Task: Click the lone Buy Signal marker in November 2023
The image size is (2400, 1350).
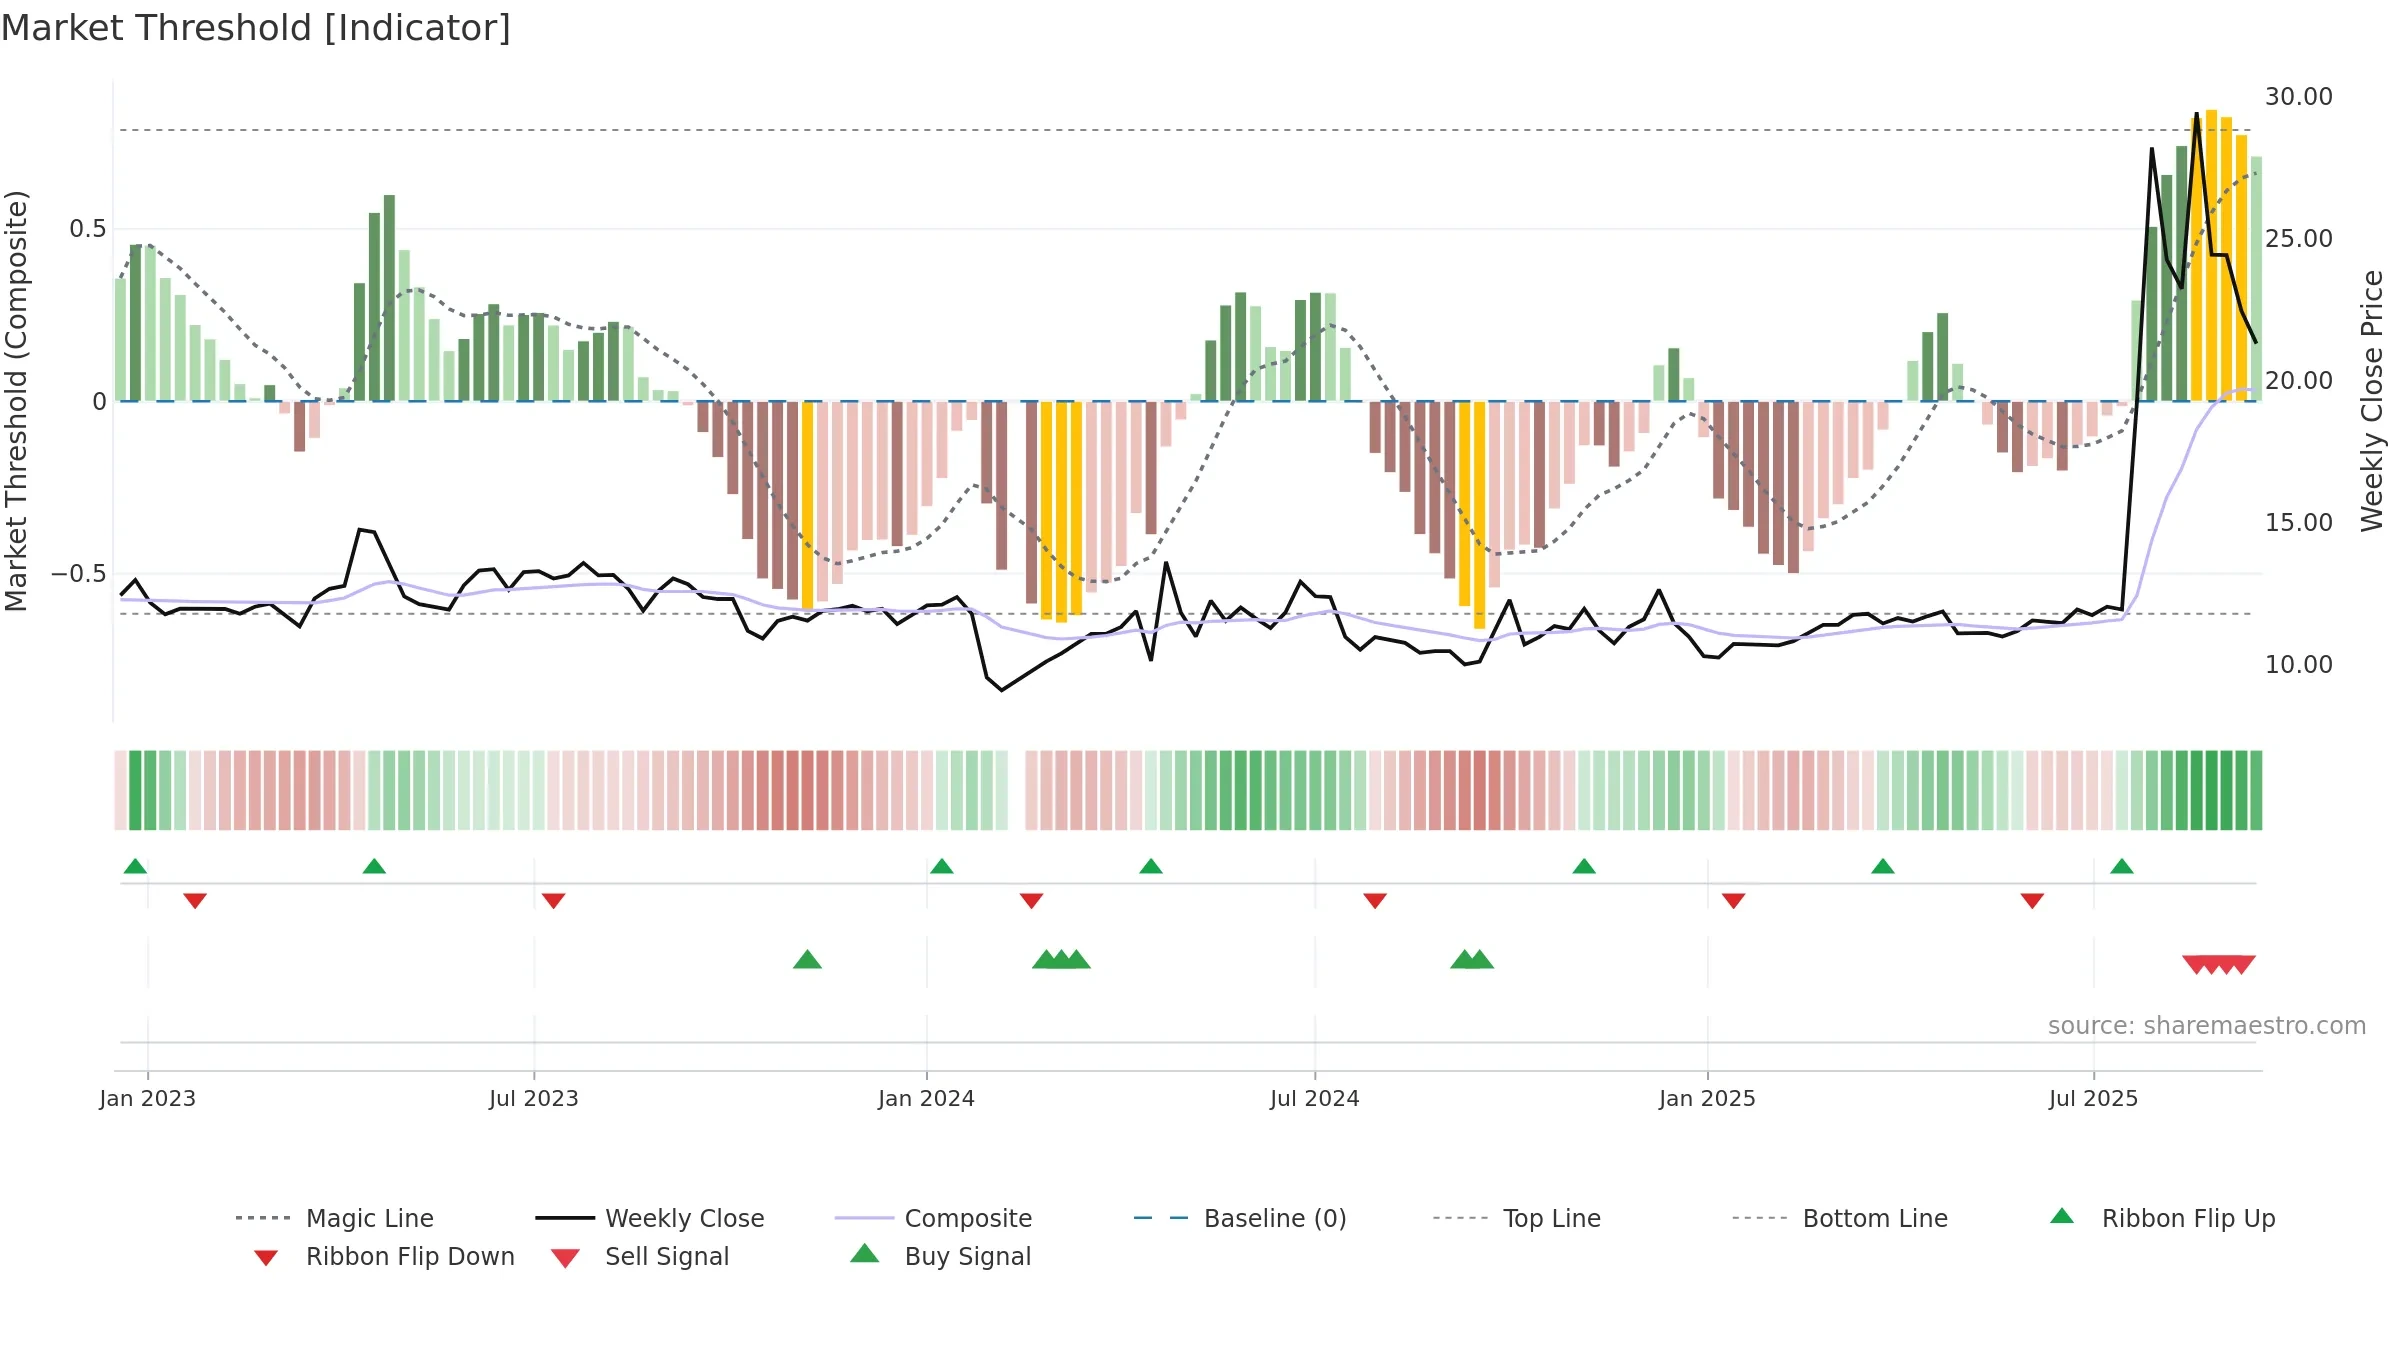Action: (807, 960)
